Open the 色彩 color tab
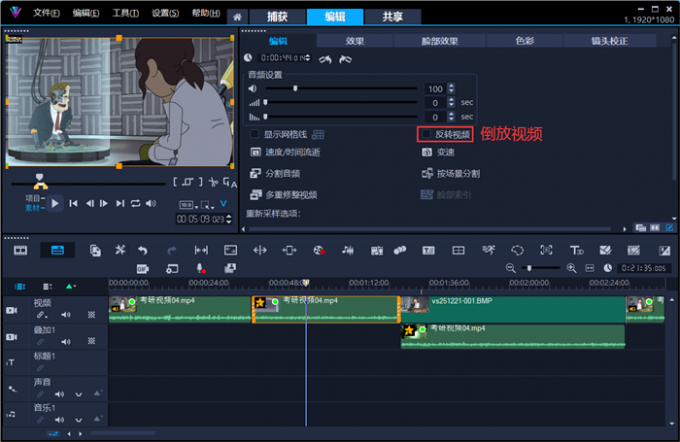The height and width of the screenshot is (442, 680). (524, 41)
